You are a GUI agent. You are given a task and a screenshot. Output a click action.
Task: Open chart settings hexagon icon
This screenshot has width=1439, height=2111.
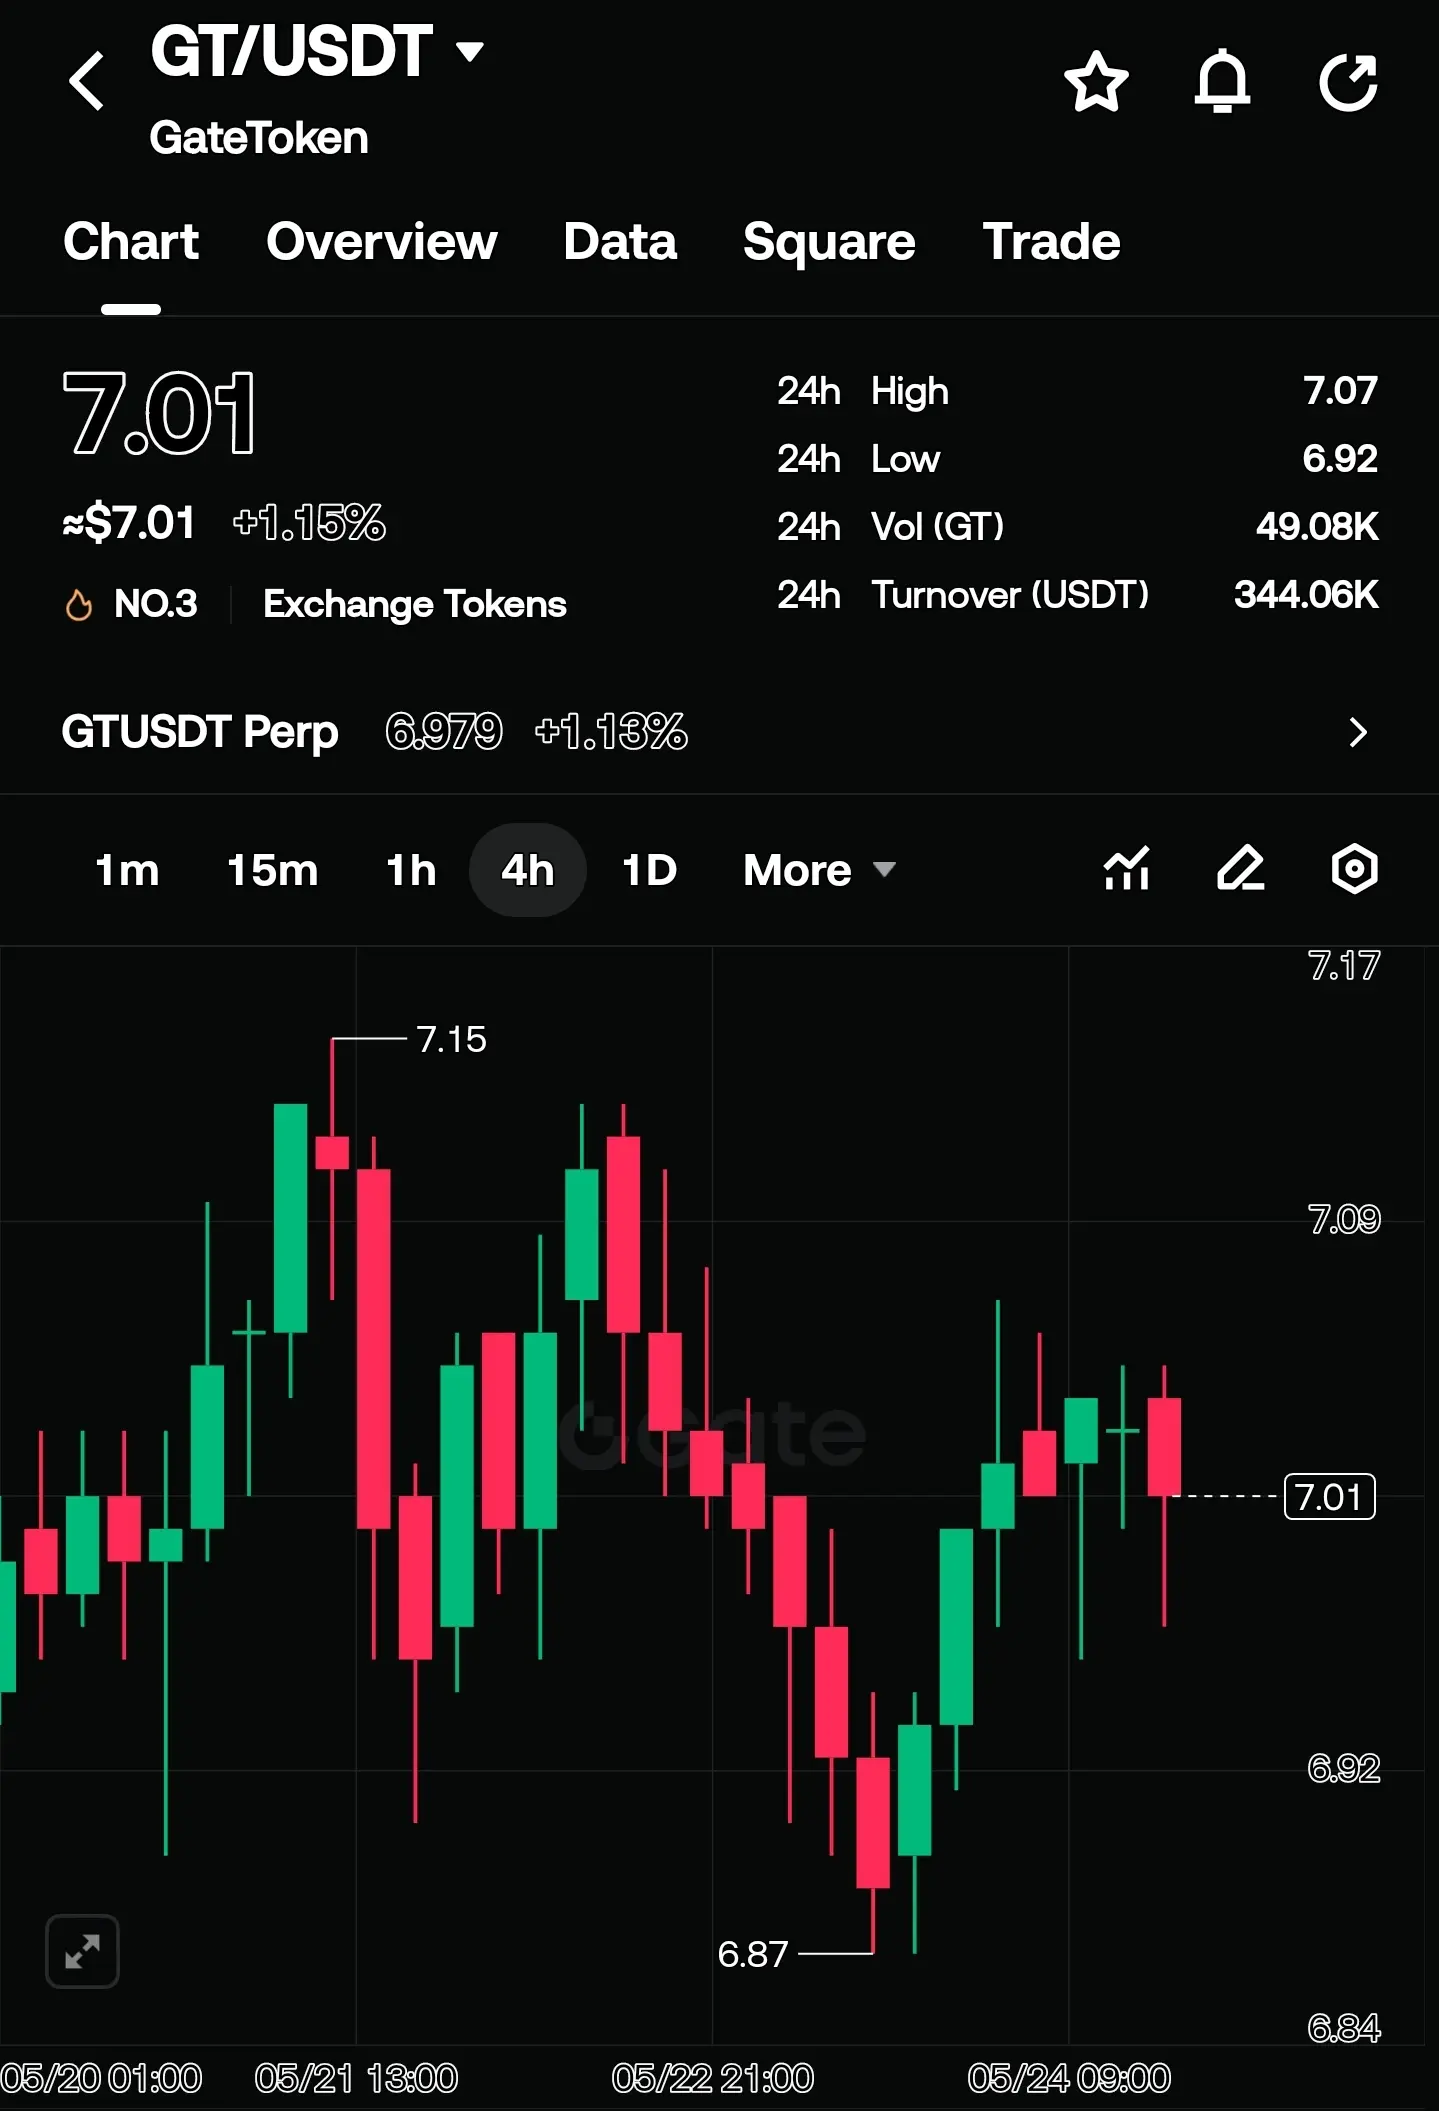point(1354,868)
